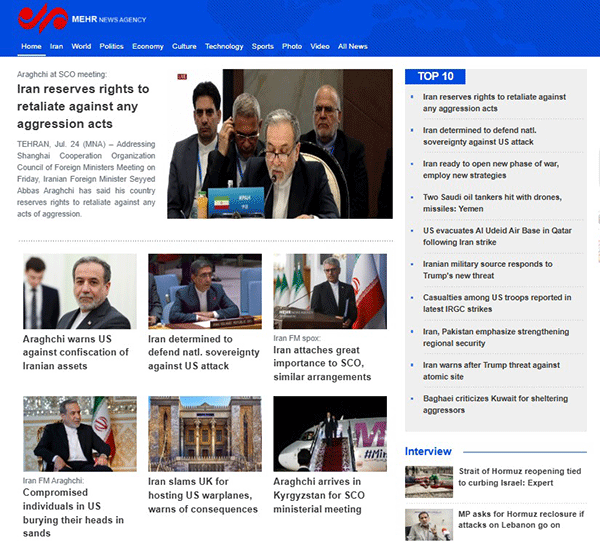Click the 'Araghchi at SCO meeting:' kicker
The height and width of the screenshot is (543, 600).
coord(62,74)
